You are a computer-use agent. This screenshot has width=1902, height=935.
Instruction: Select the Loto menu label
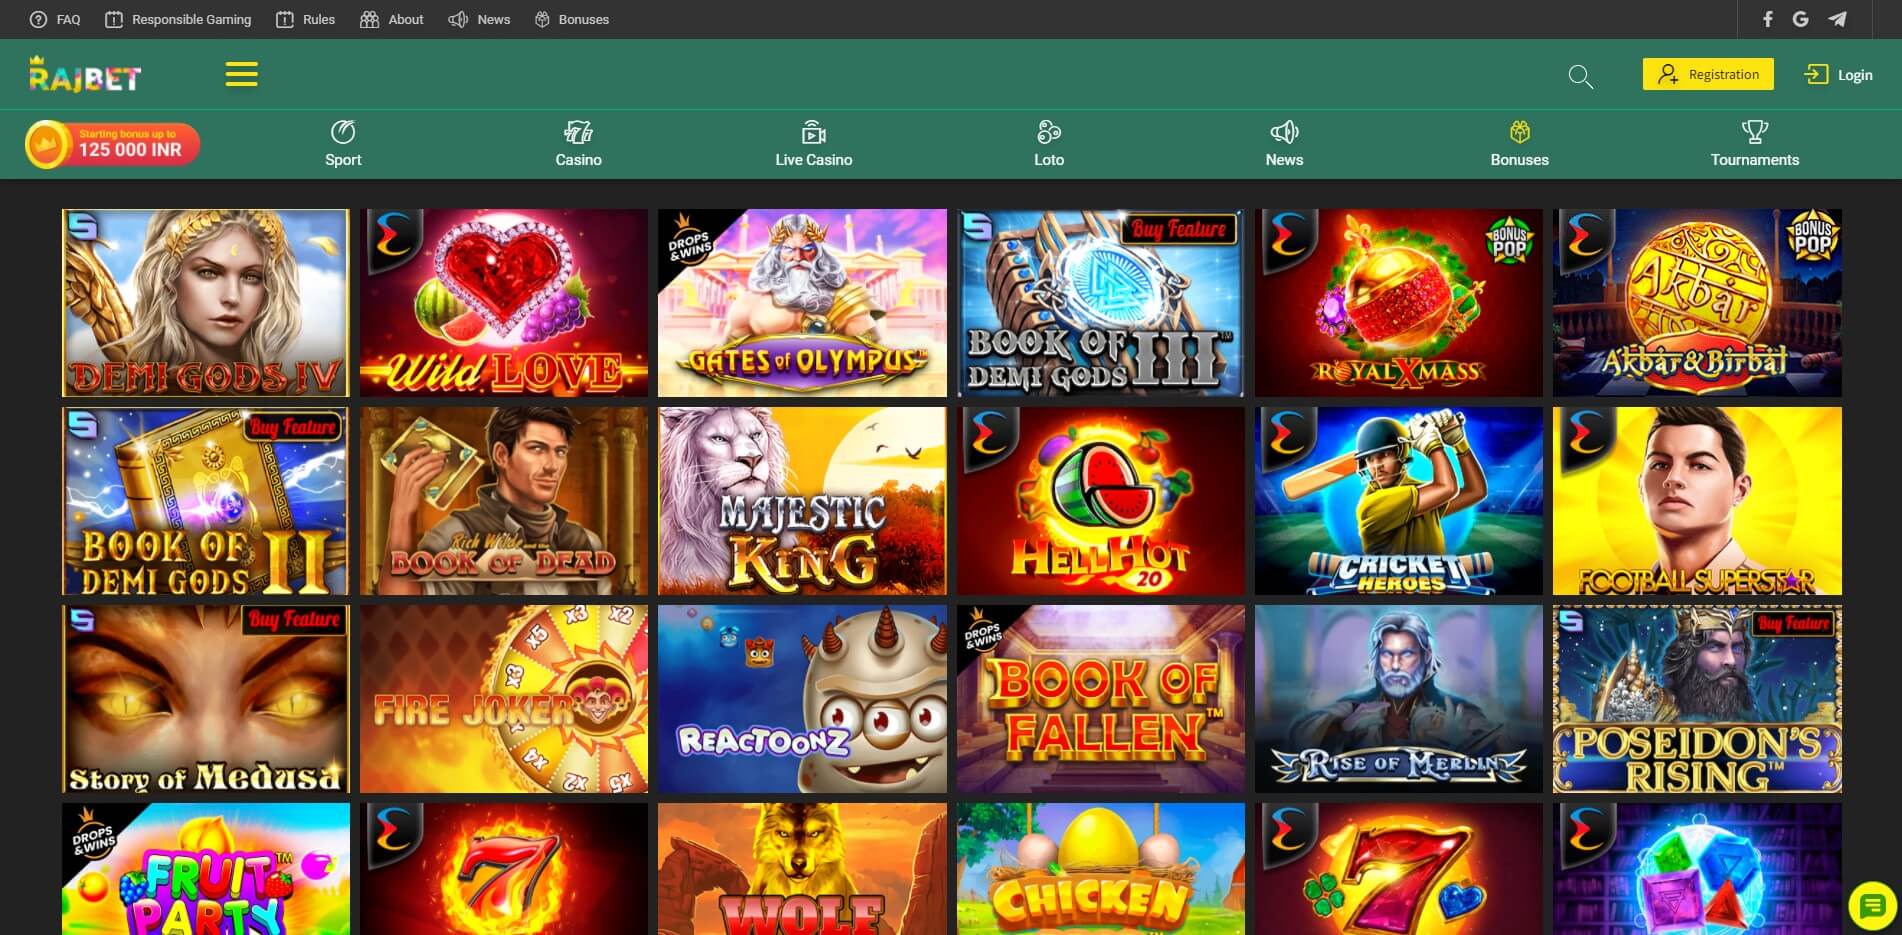[1049, 160]
